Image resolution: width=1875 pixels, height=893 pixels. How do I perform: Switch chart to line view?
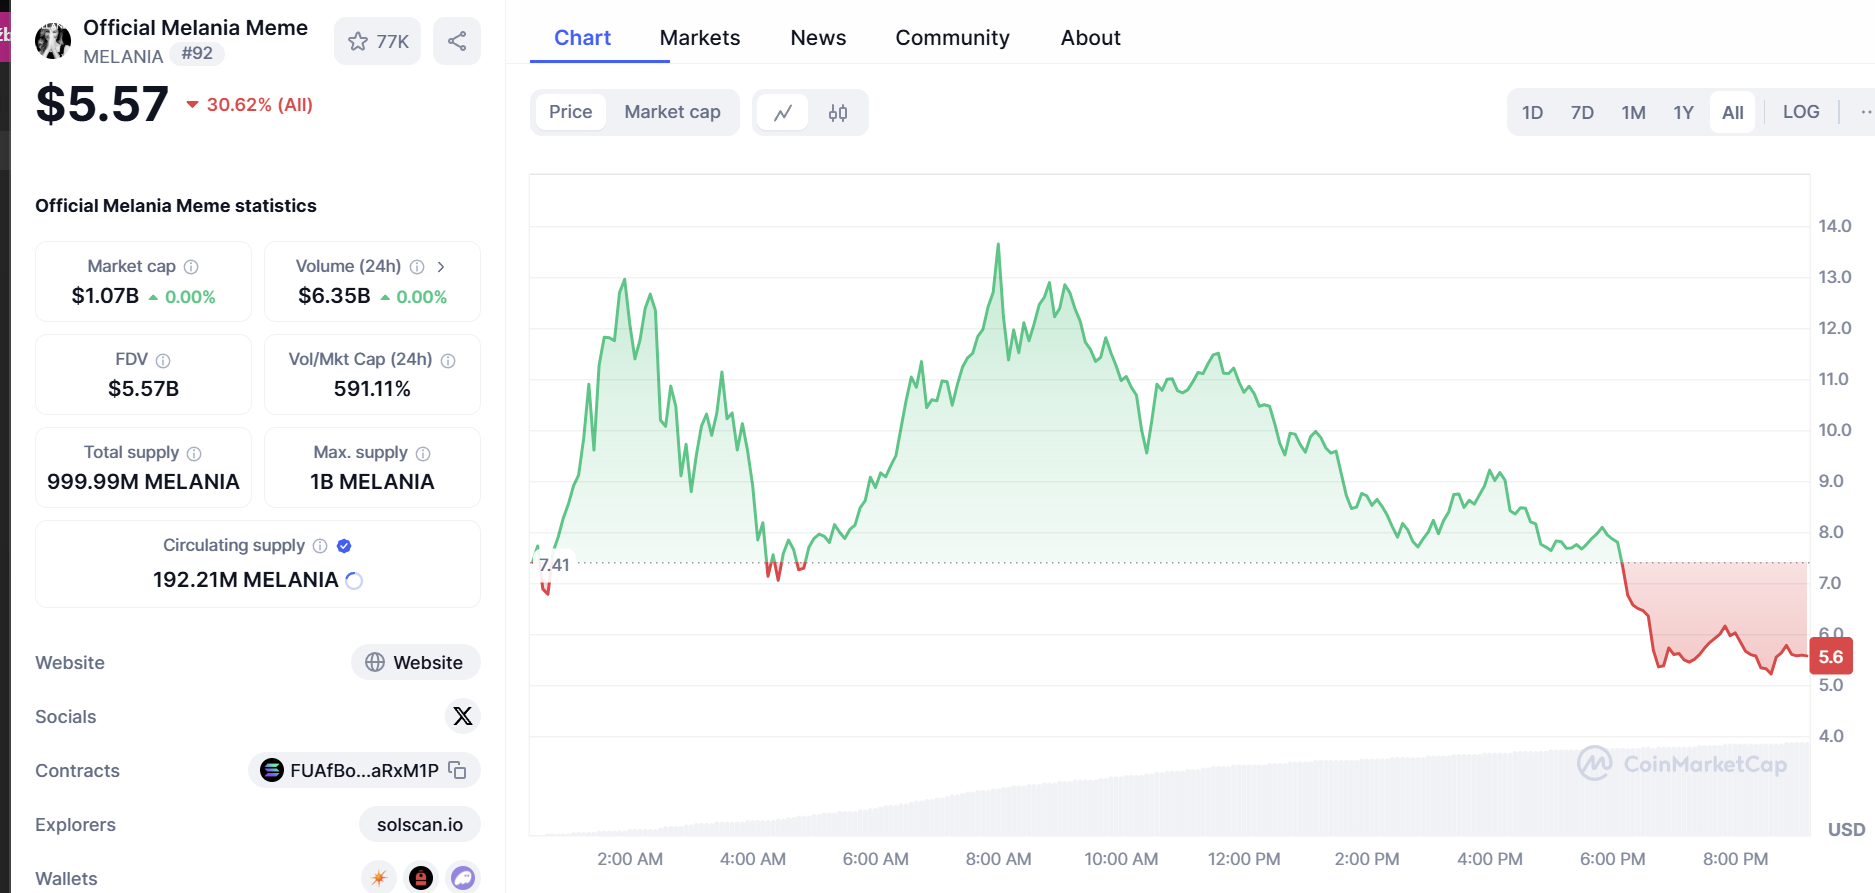tap(783, 112)
